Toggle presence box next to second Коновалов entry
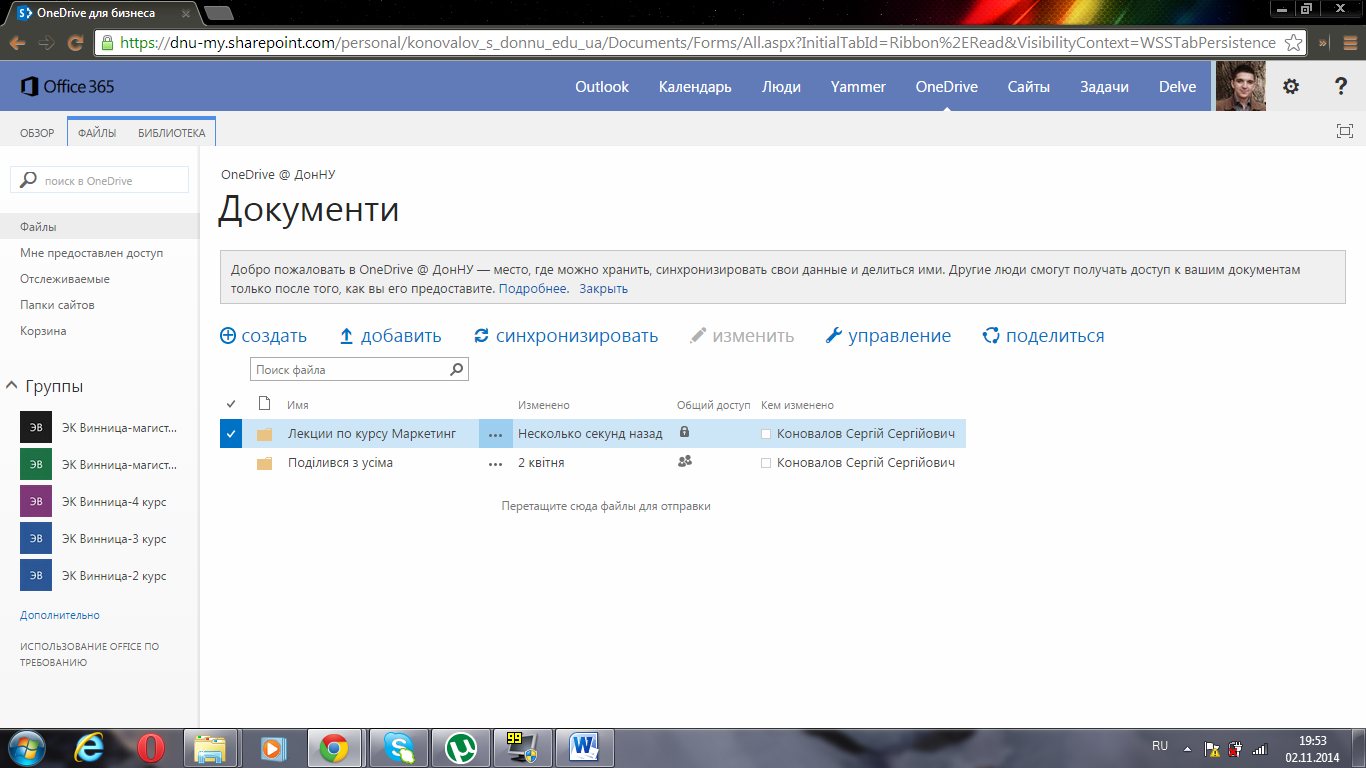This screenshot has width=1366, height=768. tap(766, 463)
